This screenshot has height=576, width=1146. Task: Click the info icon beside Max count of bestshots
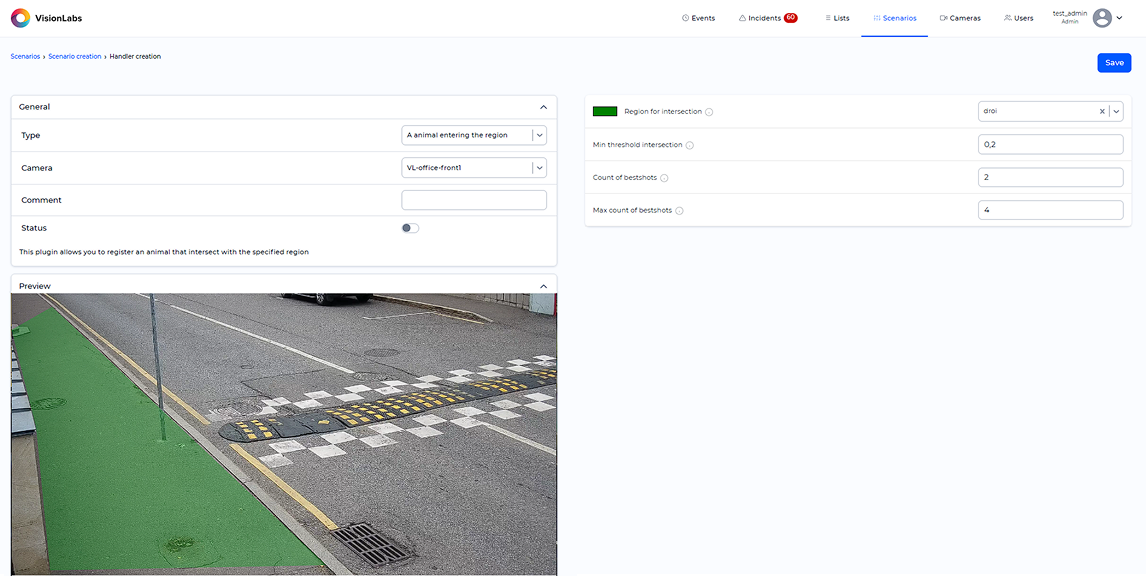pyautogui.click(x=679, y=211)
